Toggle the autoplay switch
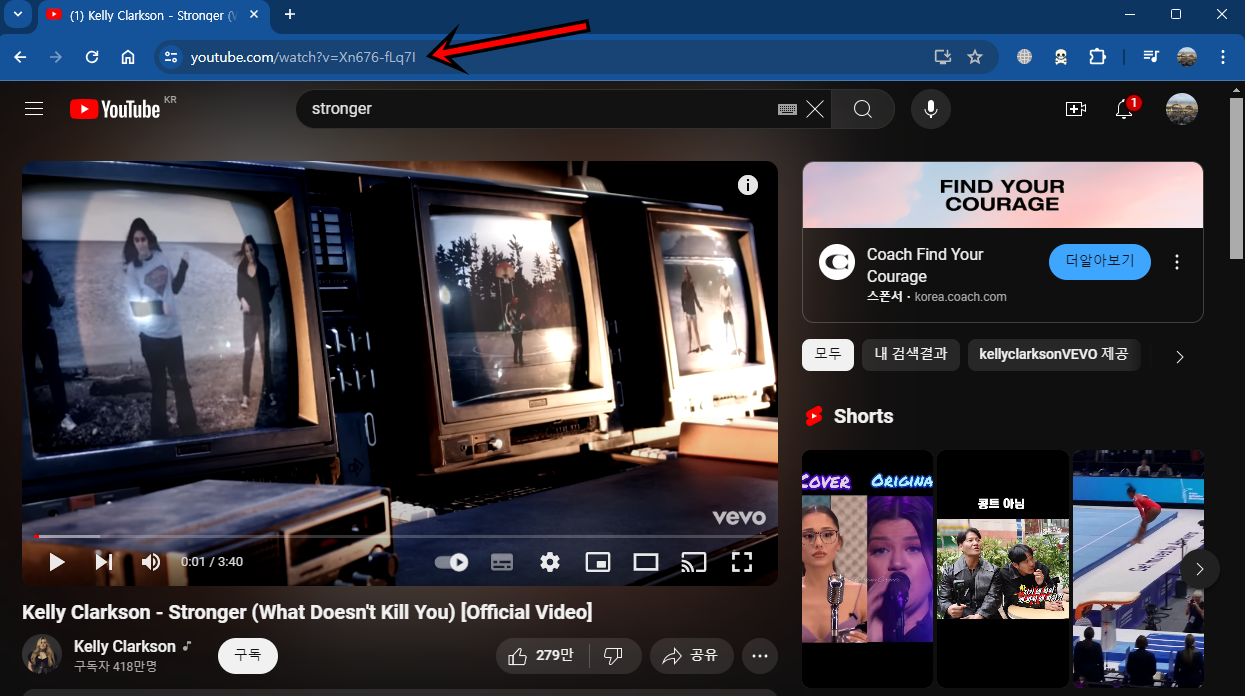1245x696 pixels. point(452,562)
